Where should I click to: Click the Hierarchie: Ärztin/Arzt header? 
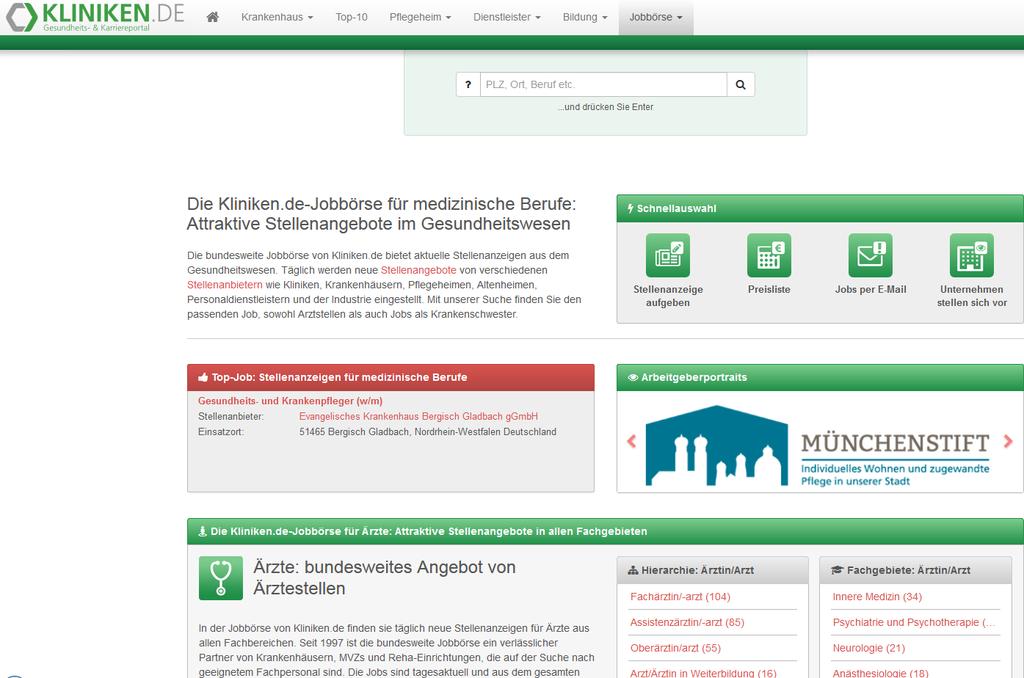tap(712, 570)
